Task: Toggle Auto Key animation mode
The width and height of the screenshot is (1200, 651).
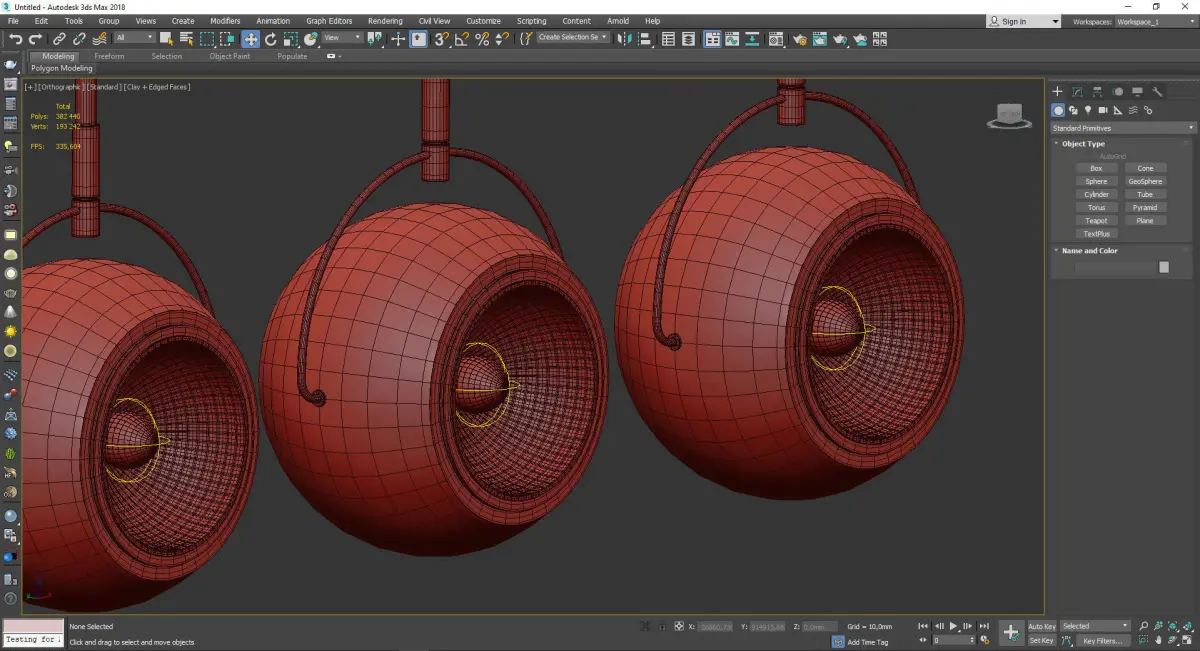Action: pos(1042,626)
